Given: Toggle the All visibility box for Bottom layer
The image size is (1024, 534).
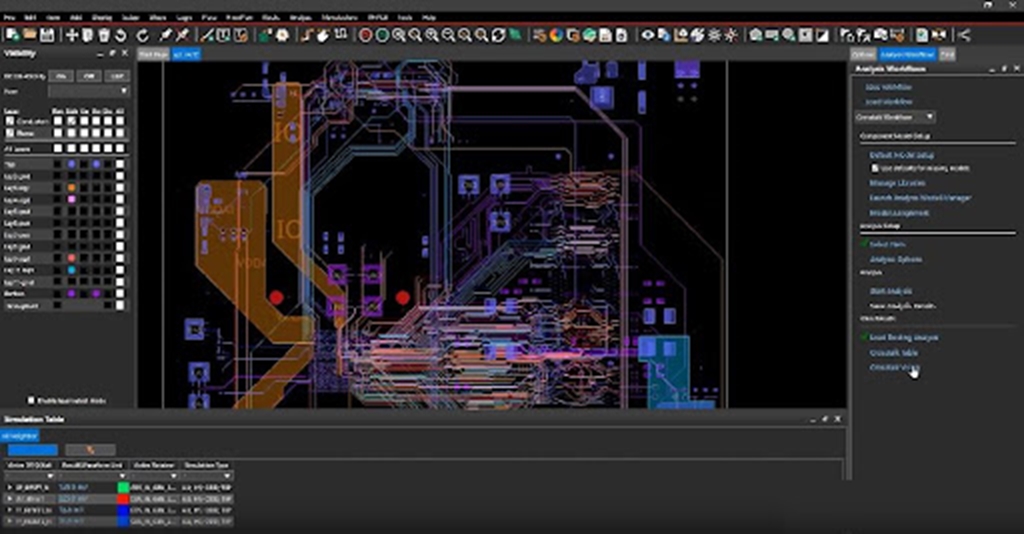Looking at the screenshot, I should pyautogui.click(x=120, y=294).
